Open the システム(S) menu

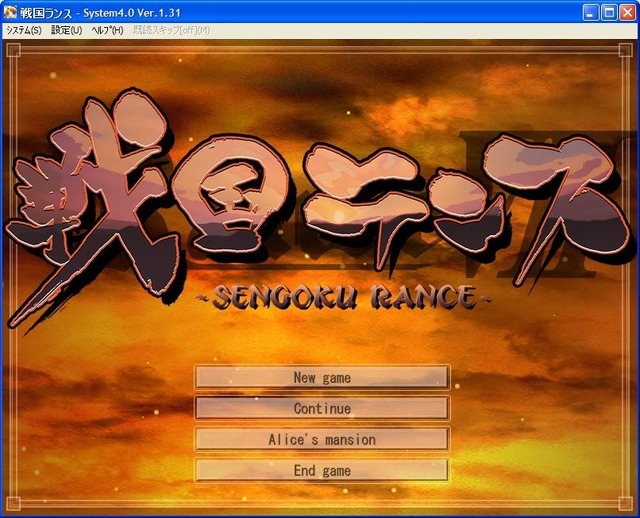24,31
